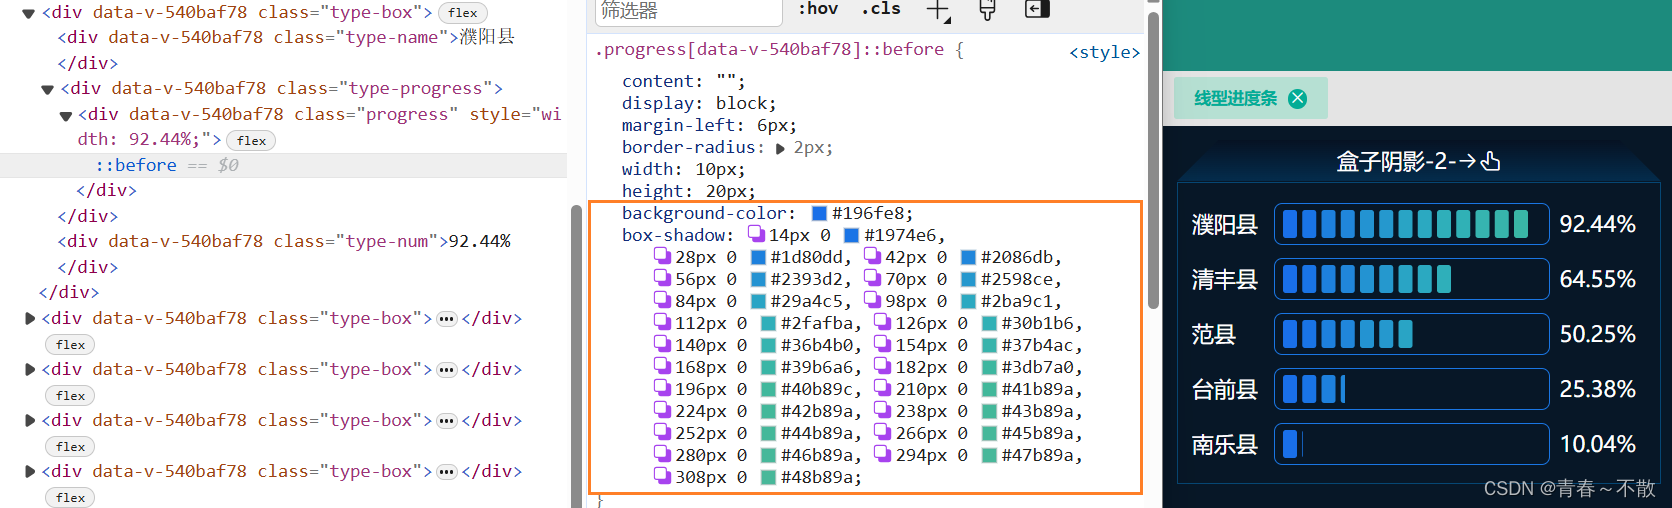1672x508 pixels.
Task: Click the 64.55% value for 清丰县
Action: pos(1597,279)
